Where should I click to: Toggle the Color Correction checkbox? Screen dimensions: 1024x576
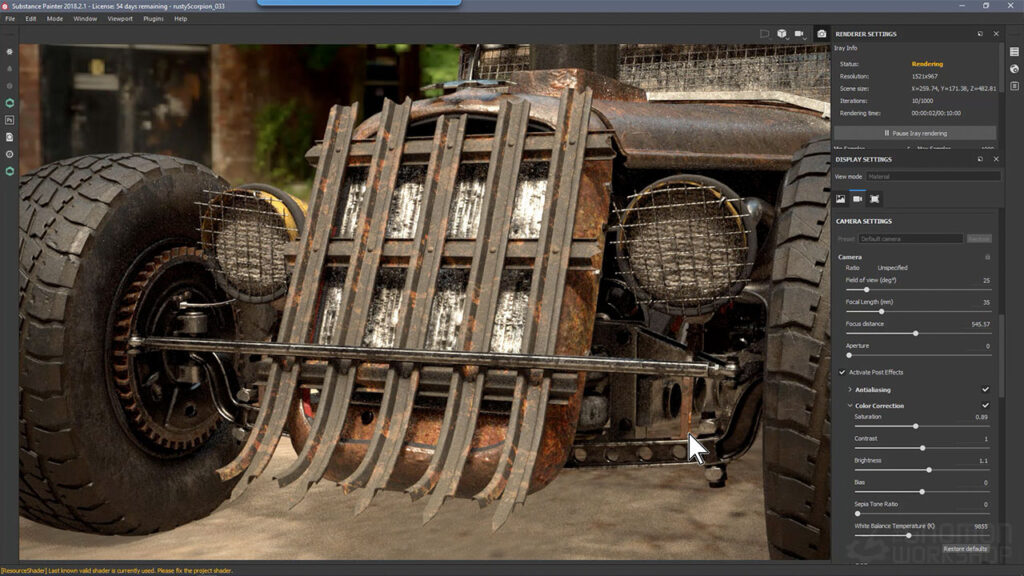tap(985, 406)
